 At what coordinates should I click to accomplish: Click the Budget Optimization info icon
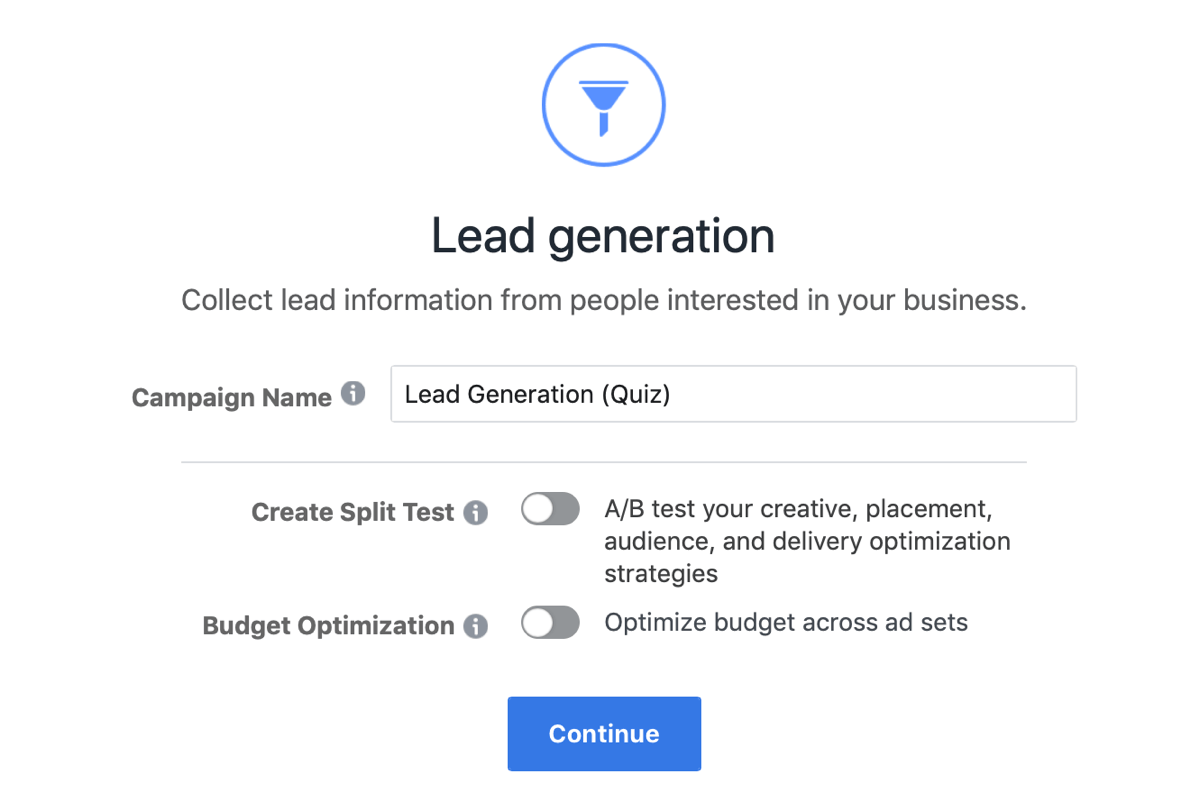point(477,625)
